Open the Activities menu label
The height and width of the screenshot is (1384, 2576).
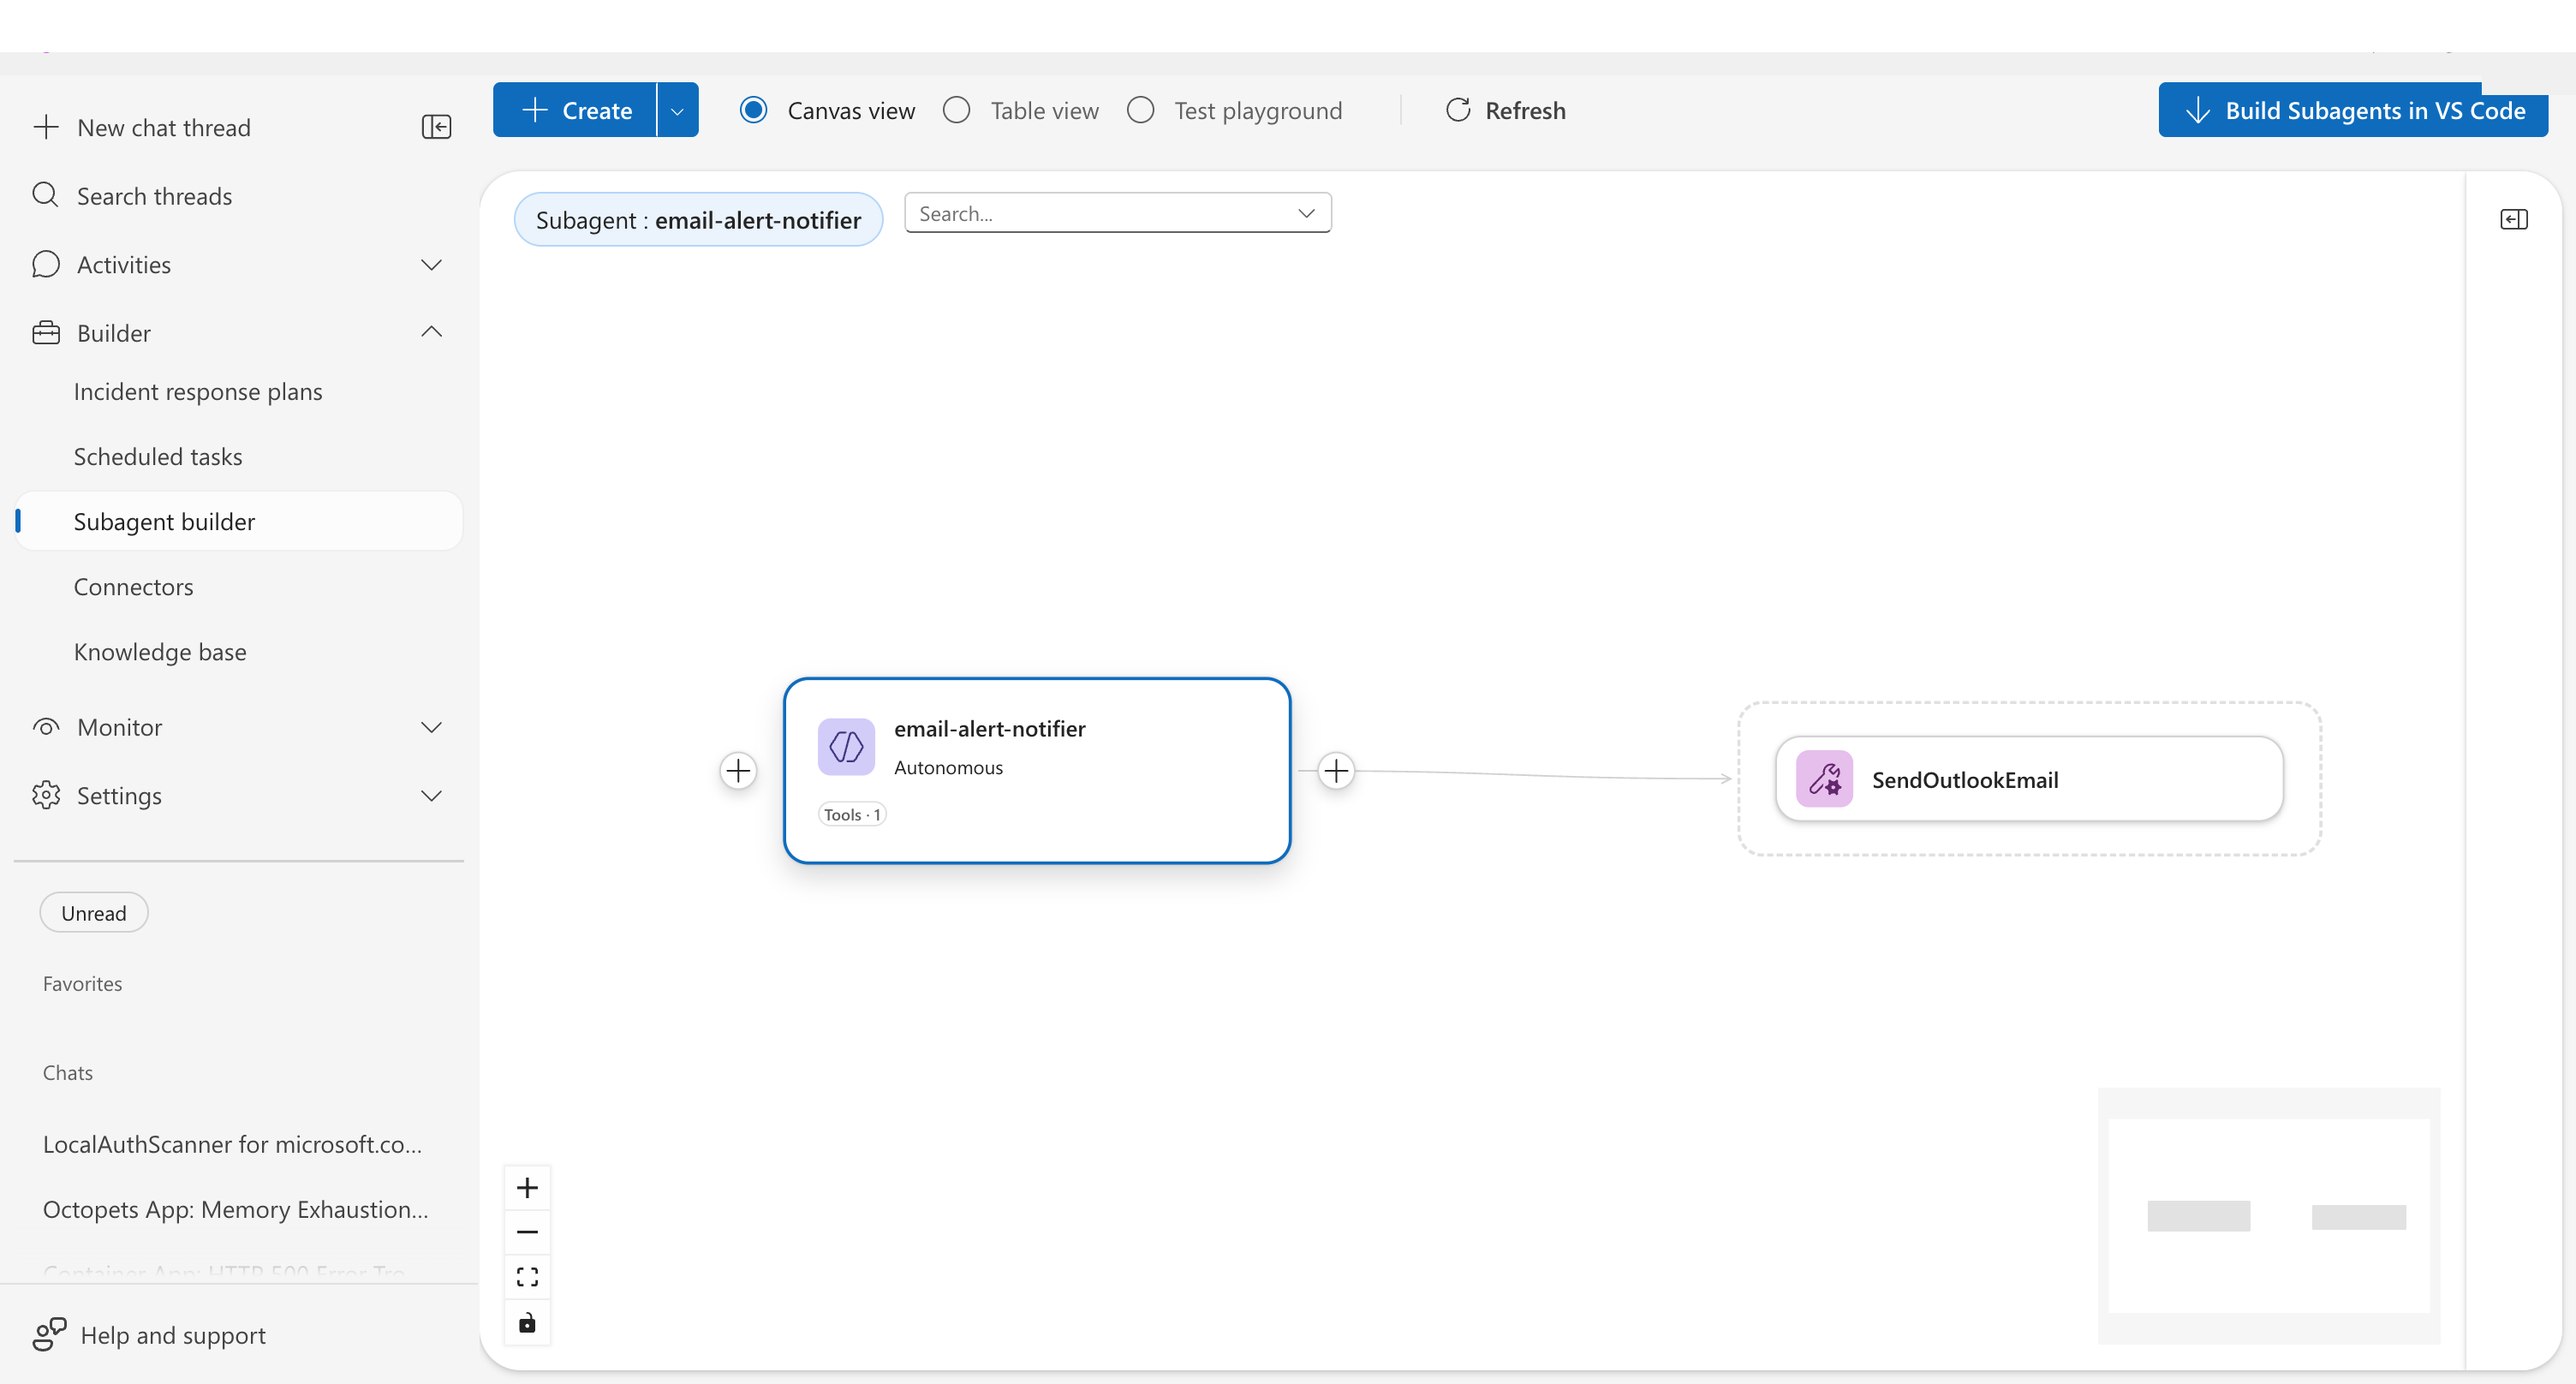point(124,264)
